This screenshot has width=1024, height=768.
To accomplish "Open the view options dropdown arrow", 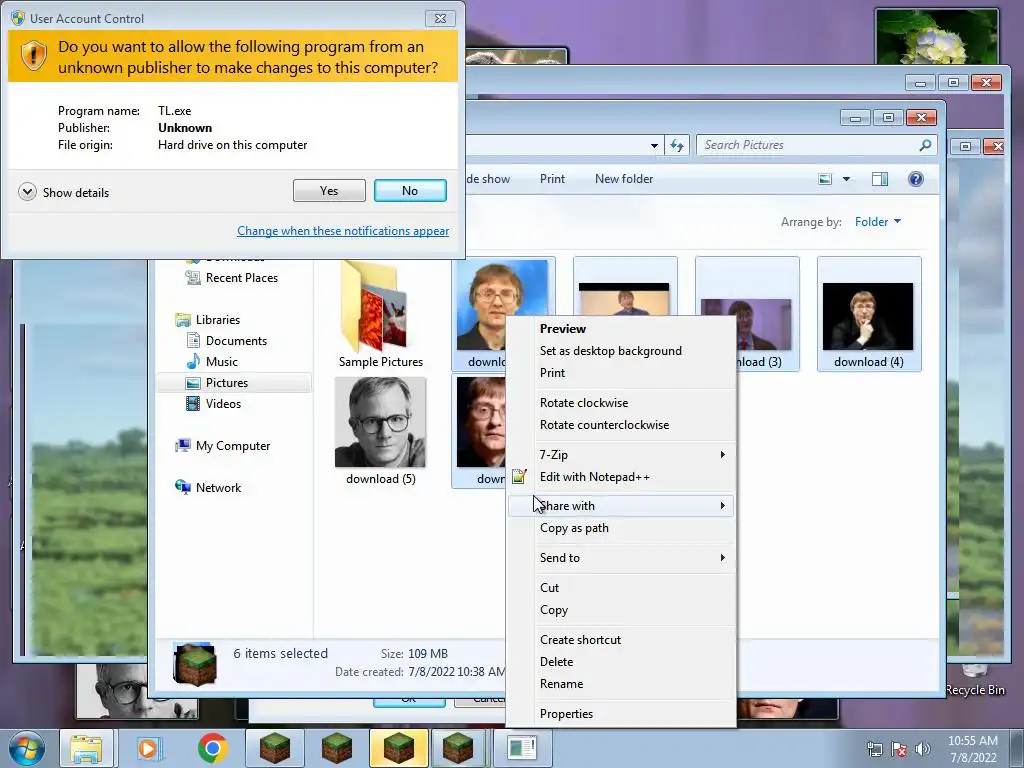I will point(846,179).
